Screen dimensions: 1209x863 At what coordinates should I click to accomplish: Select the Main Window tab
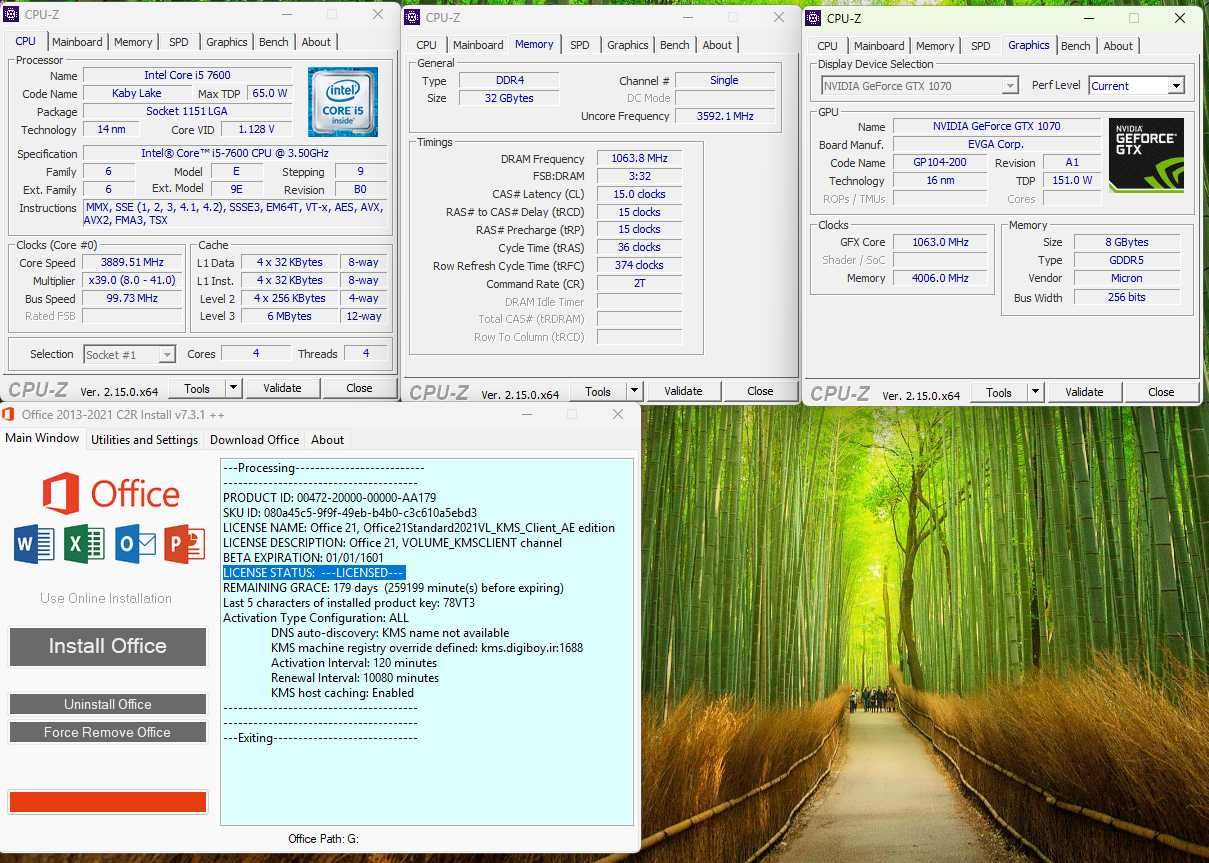click(42, 438)
